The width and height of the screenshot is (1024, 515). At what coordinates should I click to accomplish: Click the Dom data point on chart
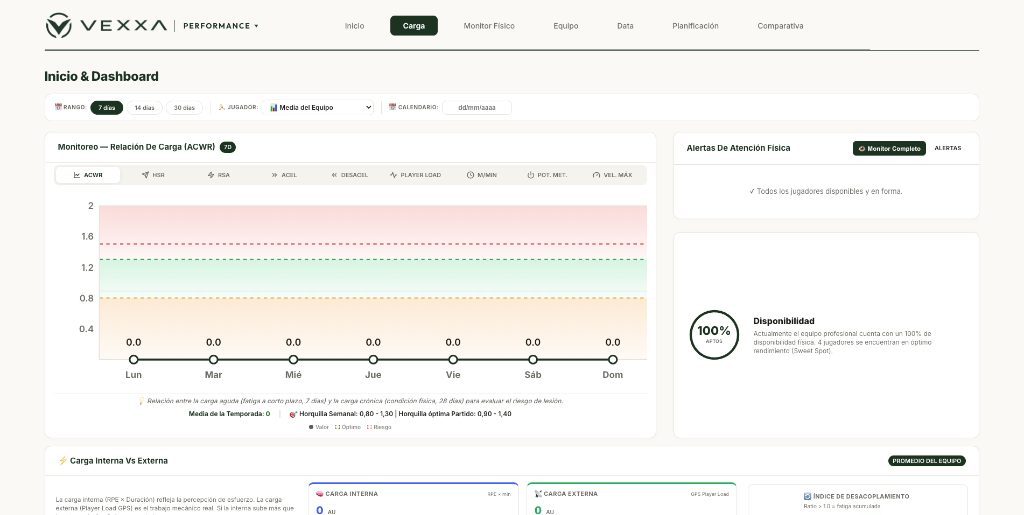(x=613, y=360)
